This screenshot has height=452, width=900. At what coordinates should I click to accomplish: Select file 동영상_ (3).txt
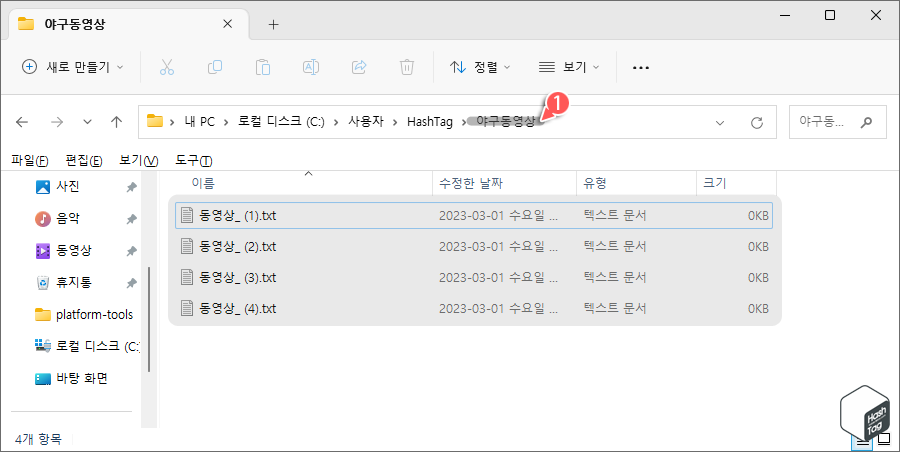tap(474, 277)
